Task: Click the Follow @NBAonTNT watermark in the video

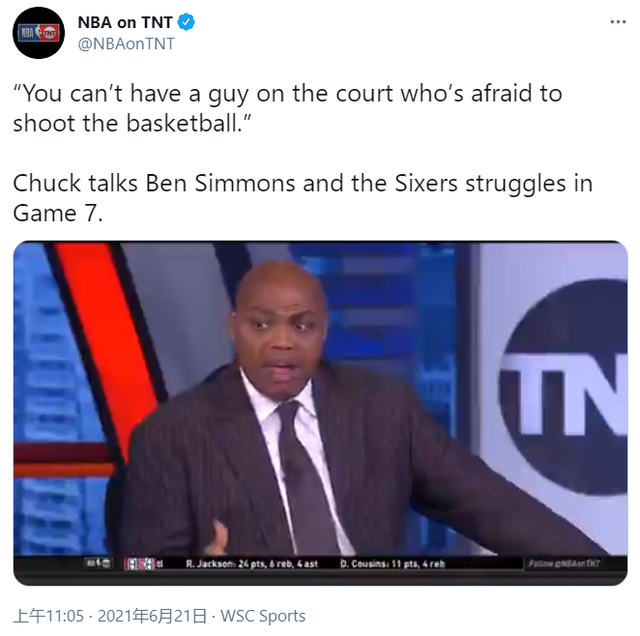Action: (564, 563)
